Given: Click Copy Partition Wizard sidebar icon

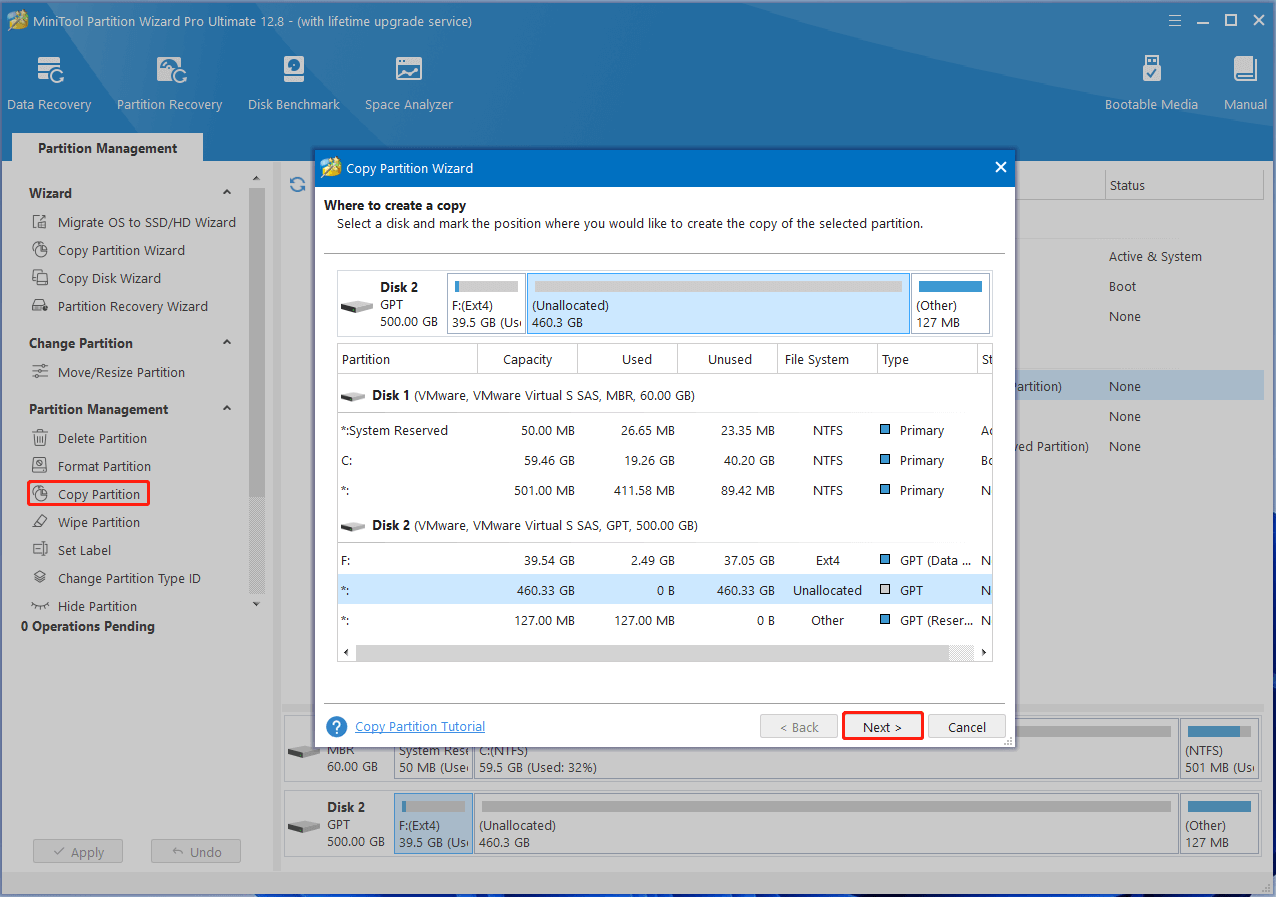Looking at the screenshot, I should (40, 250).
